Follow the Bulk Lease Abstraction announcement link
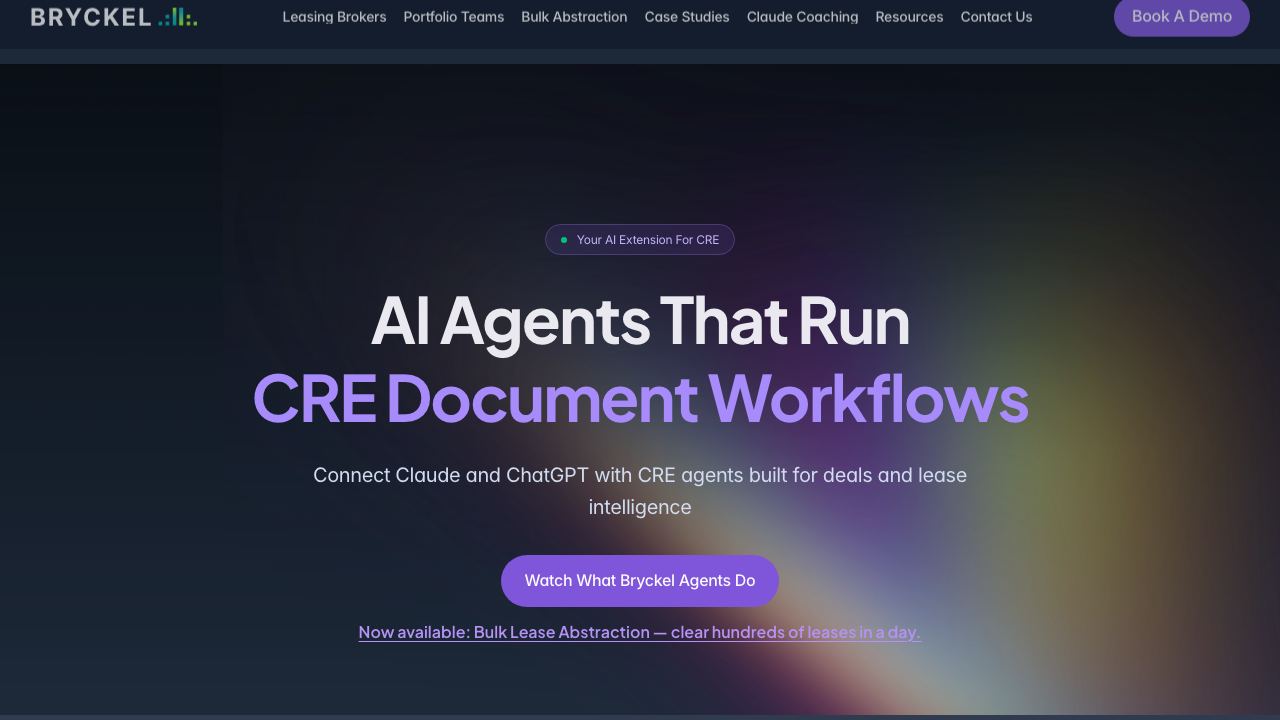This screenshot has width=1280, height=720. [640, 632]
